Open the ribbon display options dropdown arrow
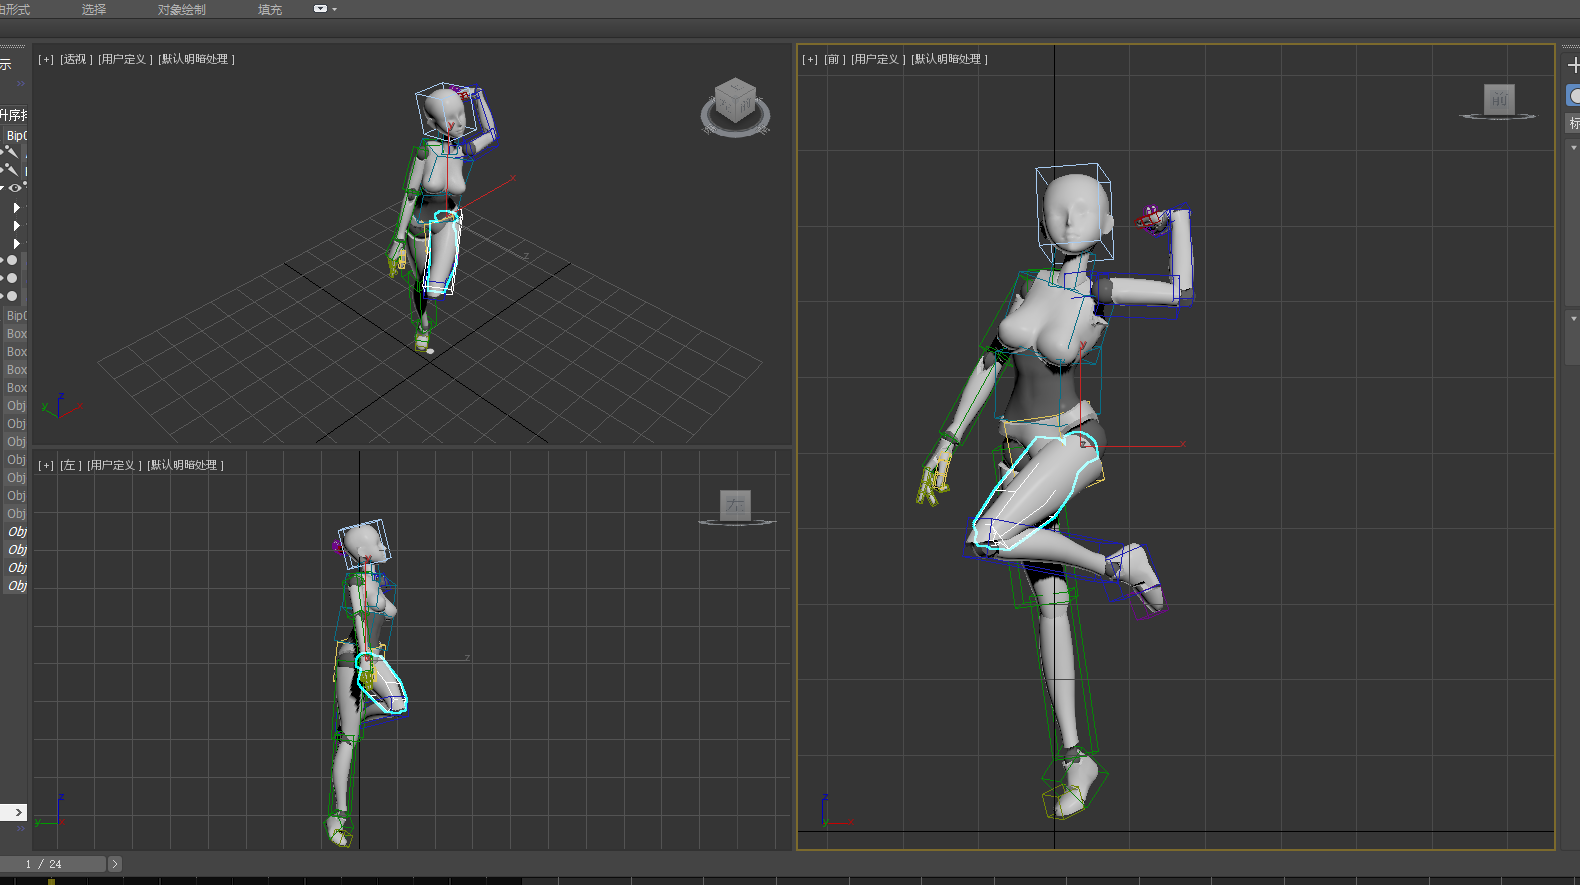The width and height of the screenshot is (1580, 885). [334, 9]
